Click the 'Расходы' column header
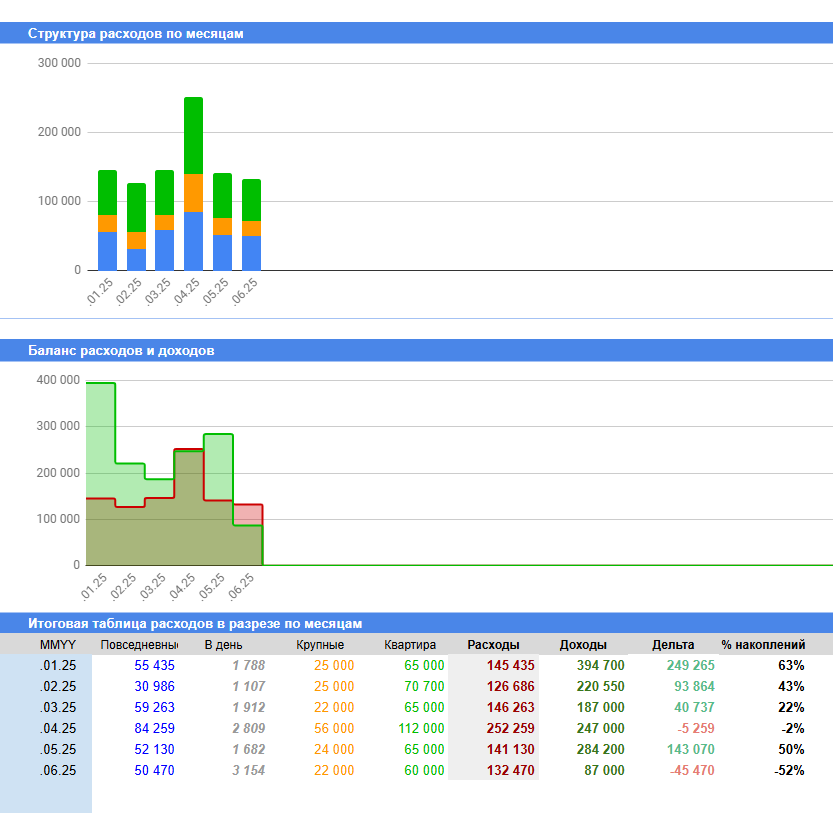The image size is (833, 813). pyautogui.click(x=494, y=645)
